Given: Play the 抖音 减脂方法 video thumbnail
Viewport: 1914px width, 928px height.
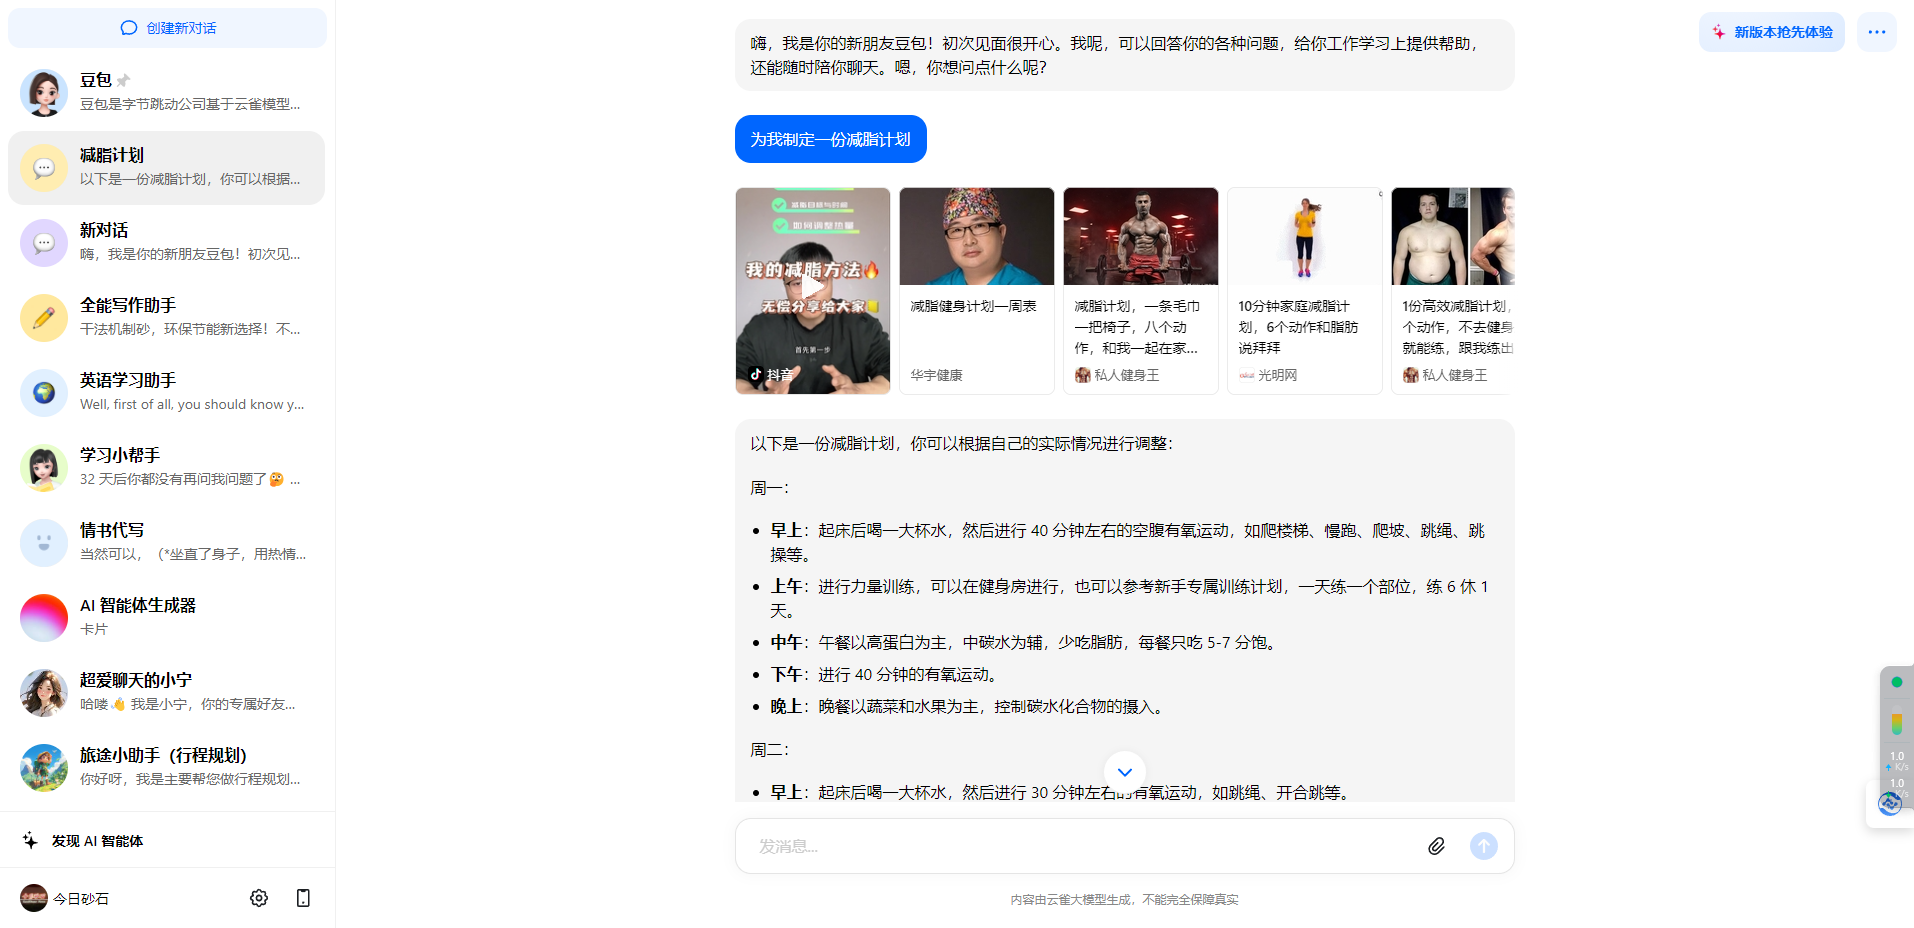Looking at the screenshot, I should click(812, 289).
